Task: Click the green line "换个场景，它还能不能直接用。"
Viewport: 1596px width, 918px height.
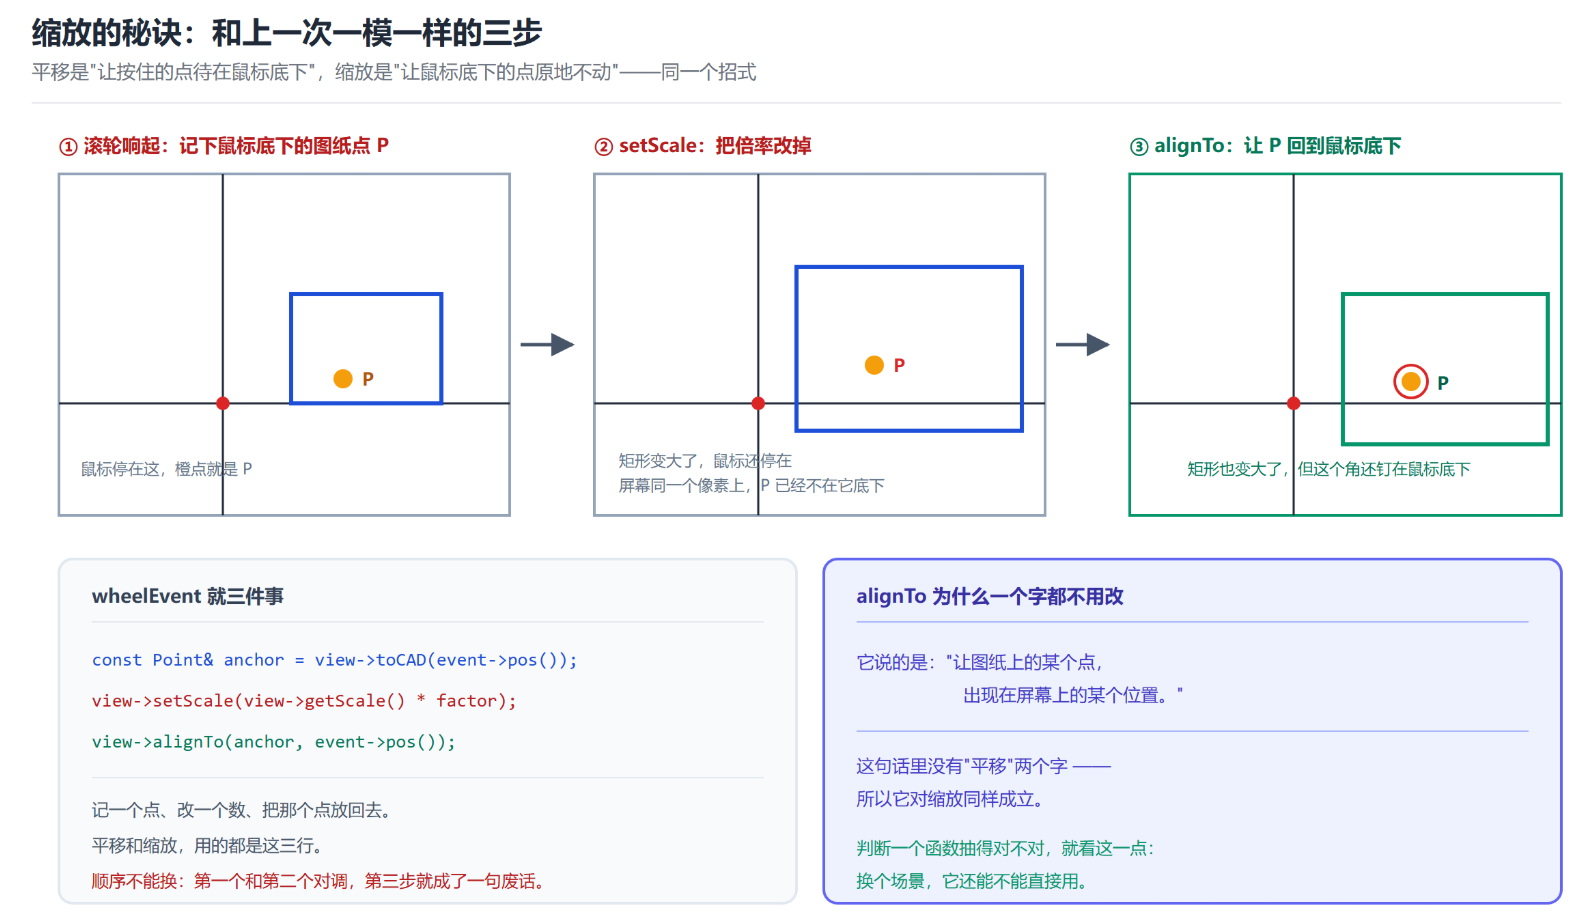Action: point(974,881)
